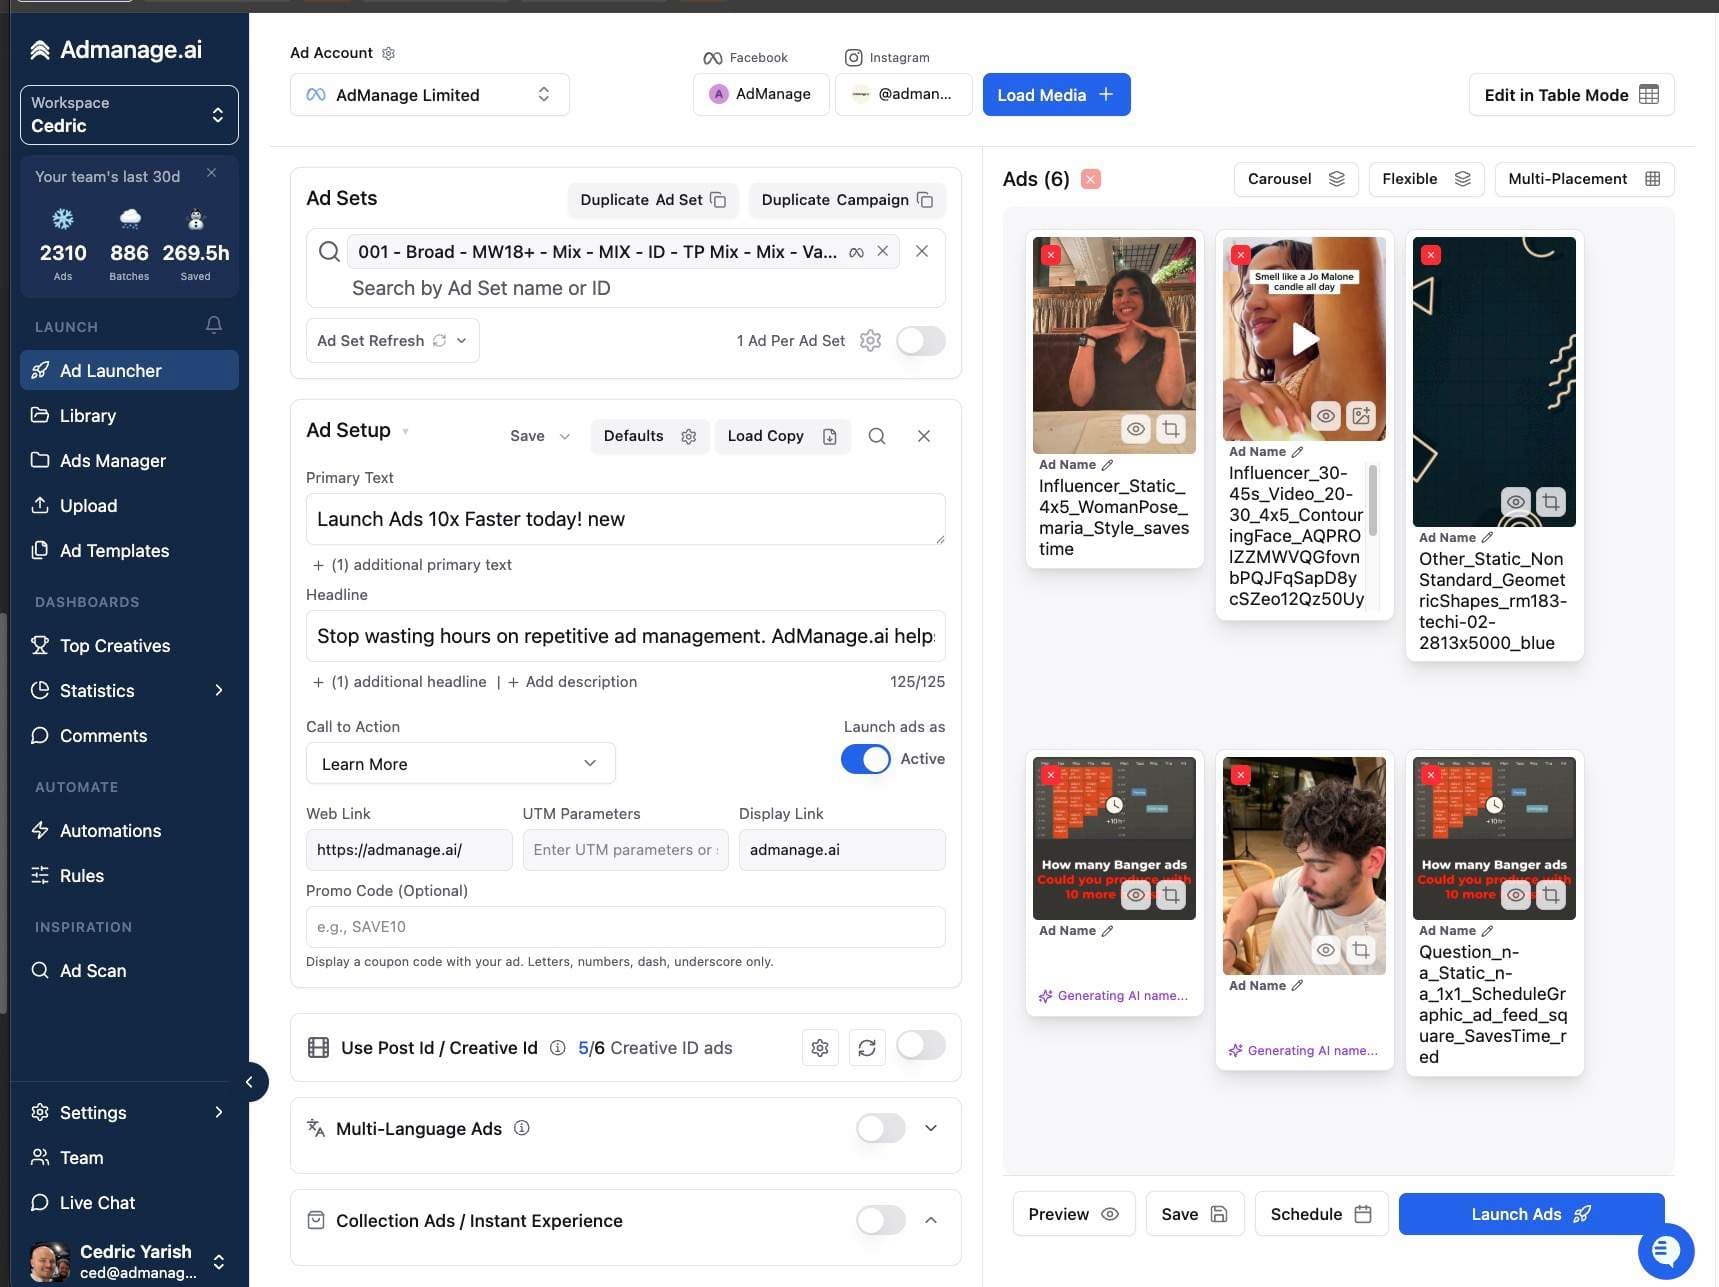Launch the Ad Scan inspiration tool
Viewport: 1719px width, 1287px height.
point(92,970)
